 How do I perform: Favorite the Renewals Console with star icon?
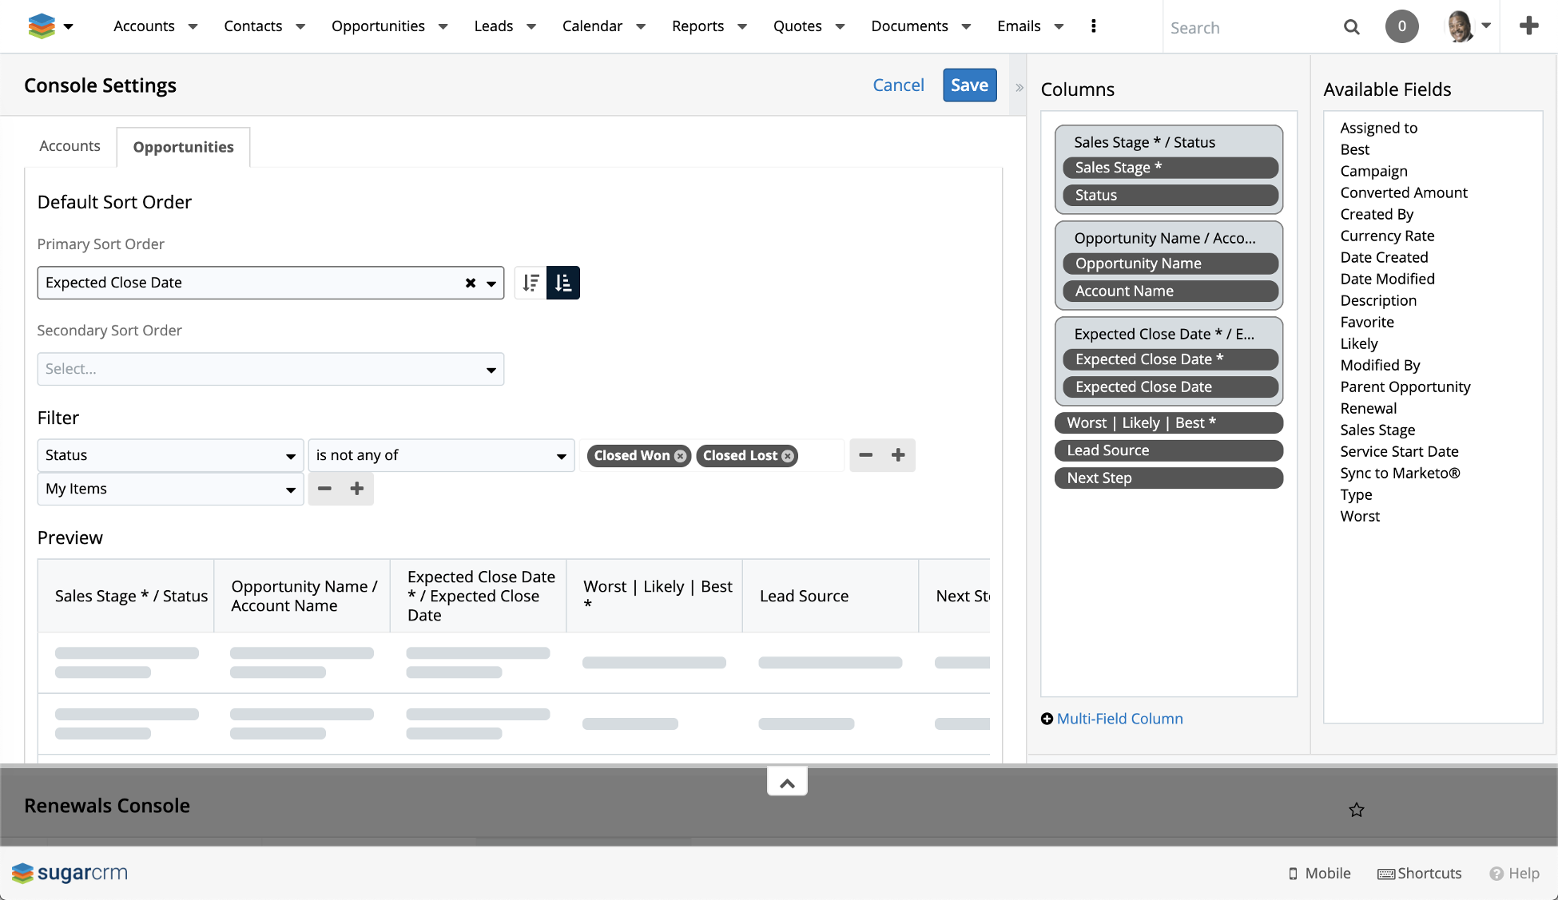tap(1356, 810)
